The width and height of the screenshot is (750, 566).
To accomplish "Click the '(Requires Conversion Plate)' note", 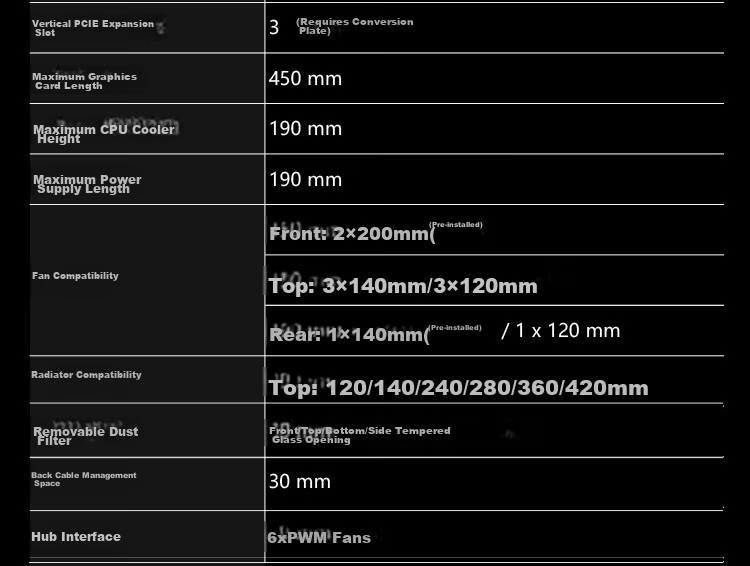I will tap(354, 26).
